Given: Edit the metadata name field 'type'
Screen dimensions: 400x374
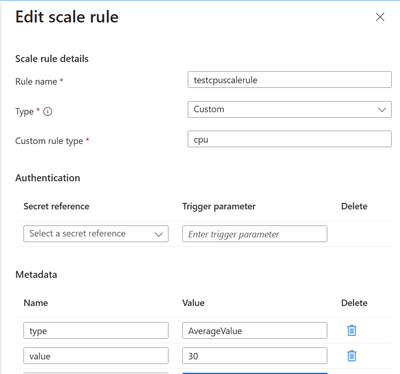Looking at the screenshot, I should click(96, 331).
